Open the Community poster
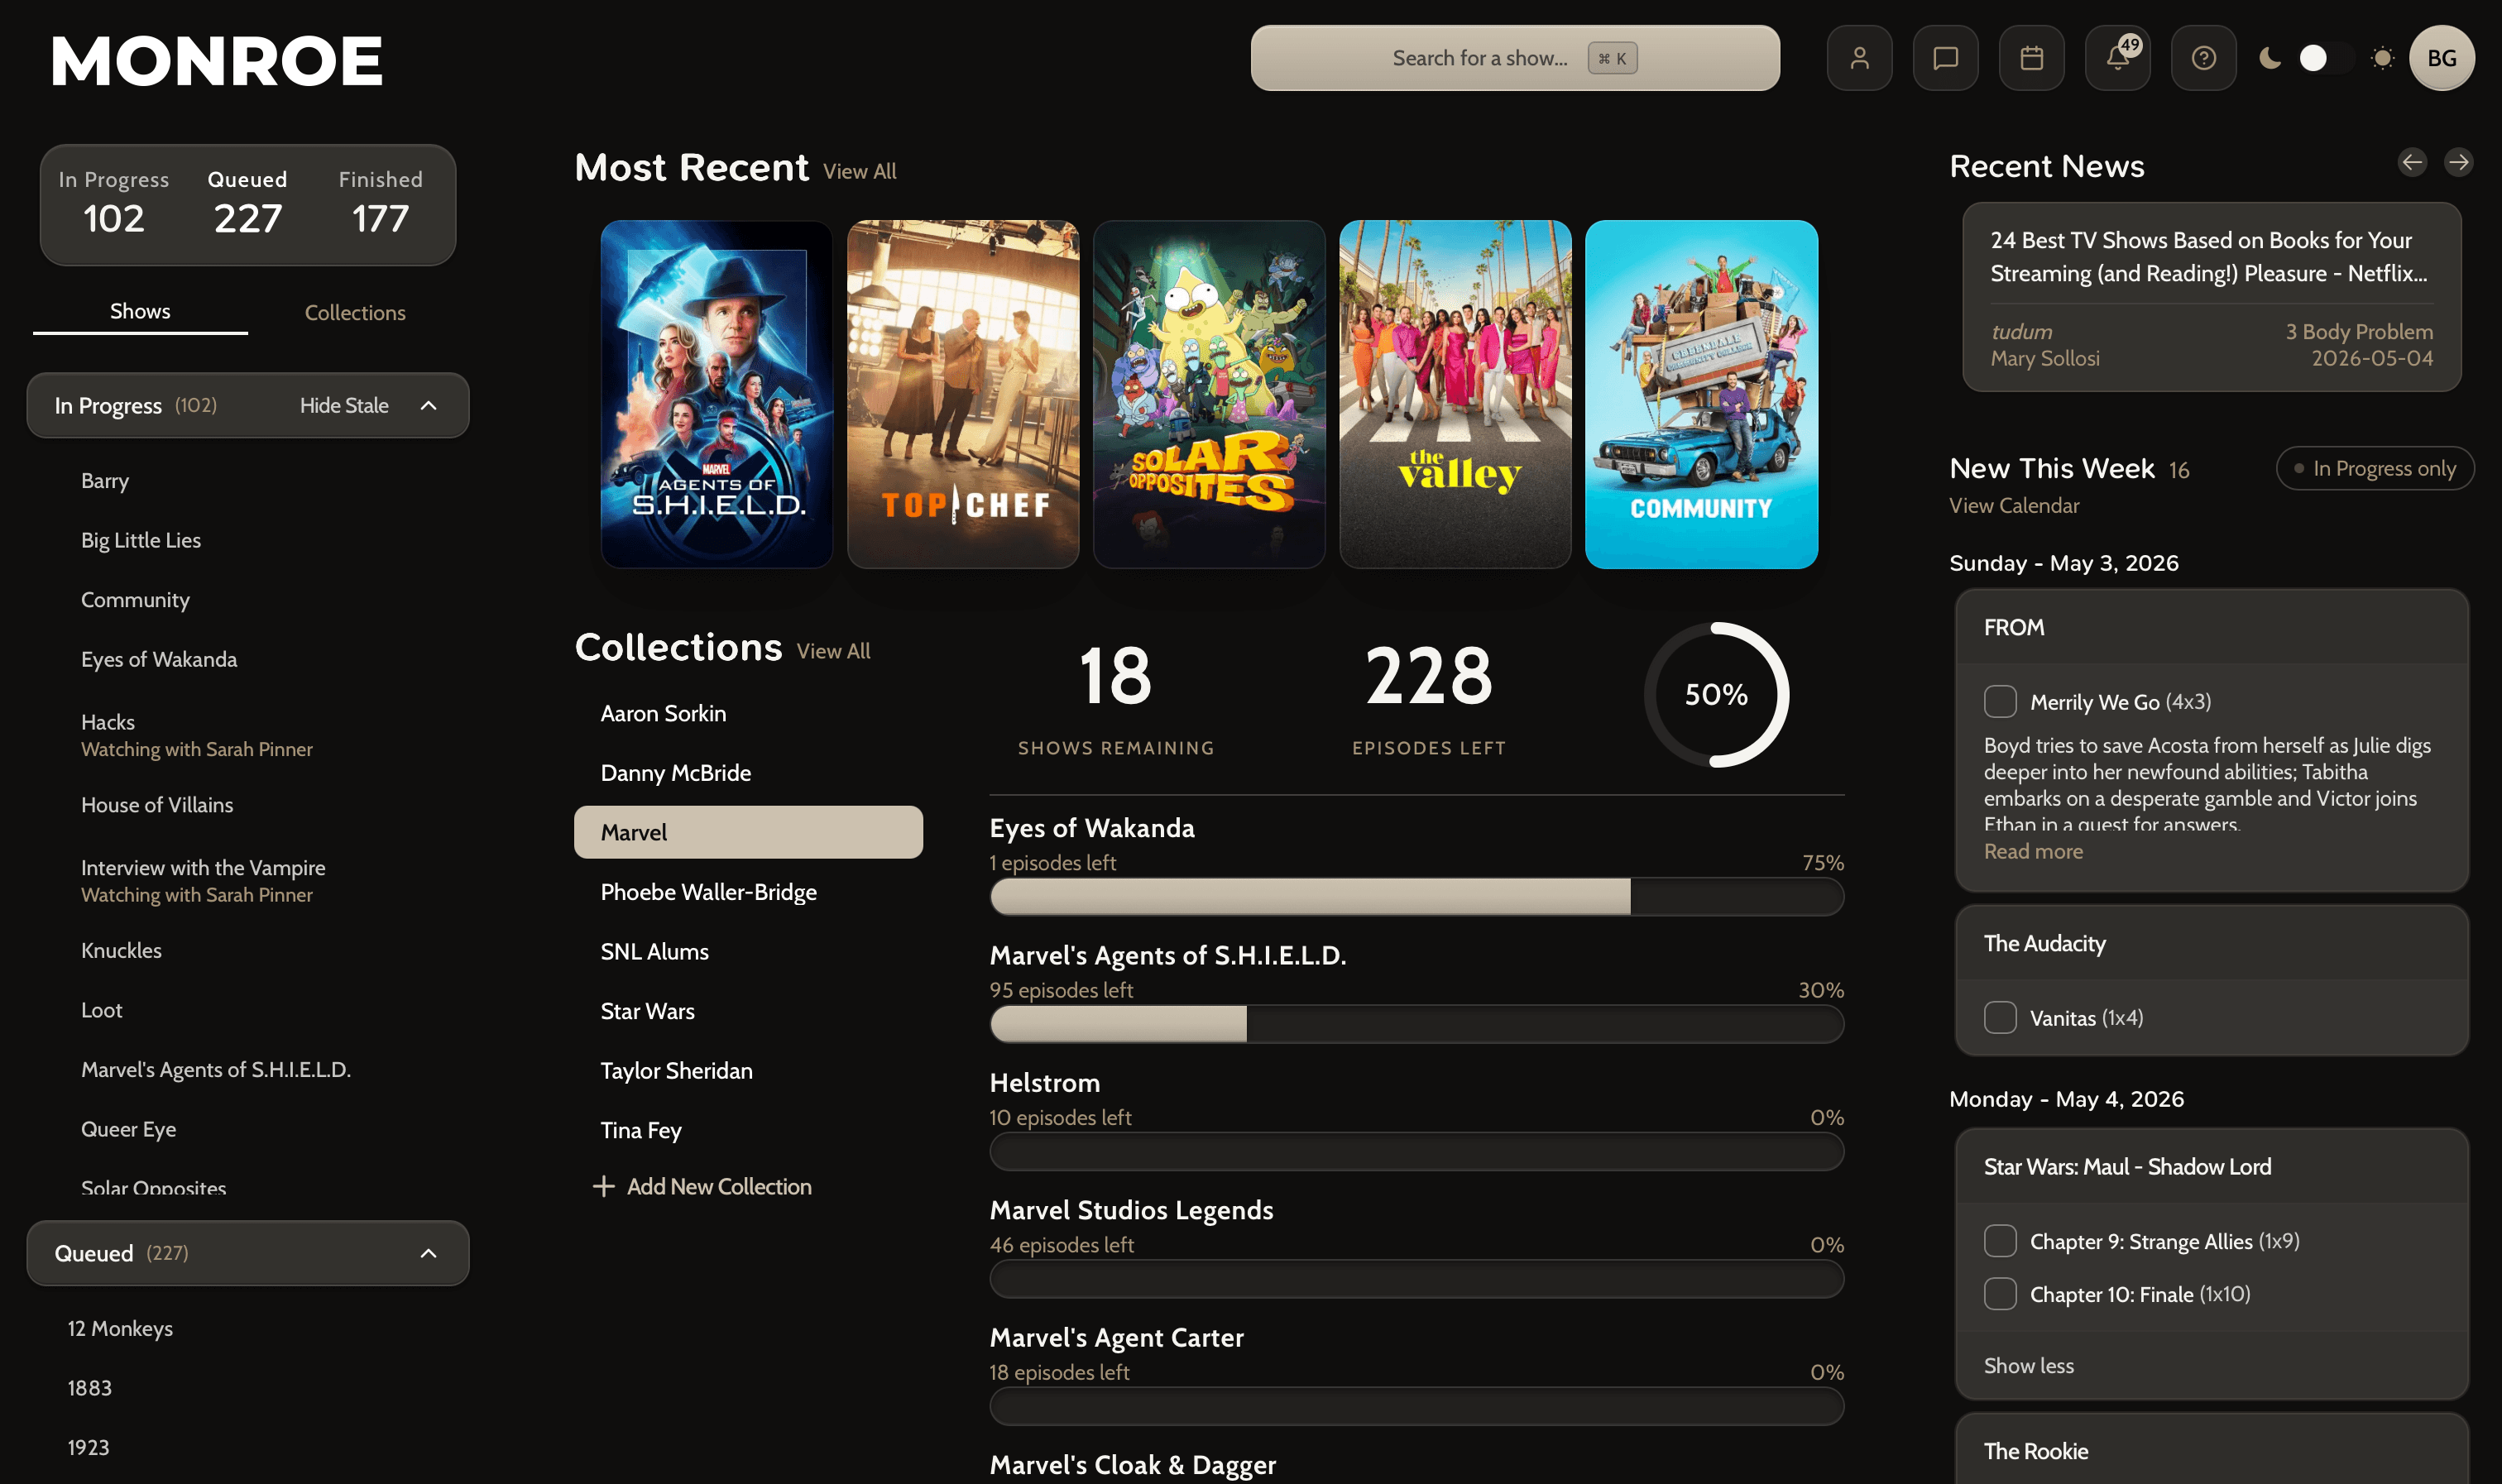 (1701, 394)
